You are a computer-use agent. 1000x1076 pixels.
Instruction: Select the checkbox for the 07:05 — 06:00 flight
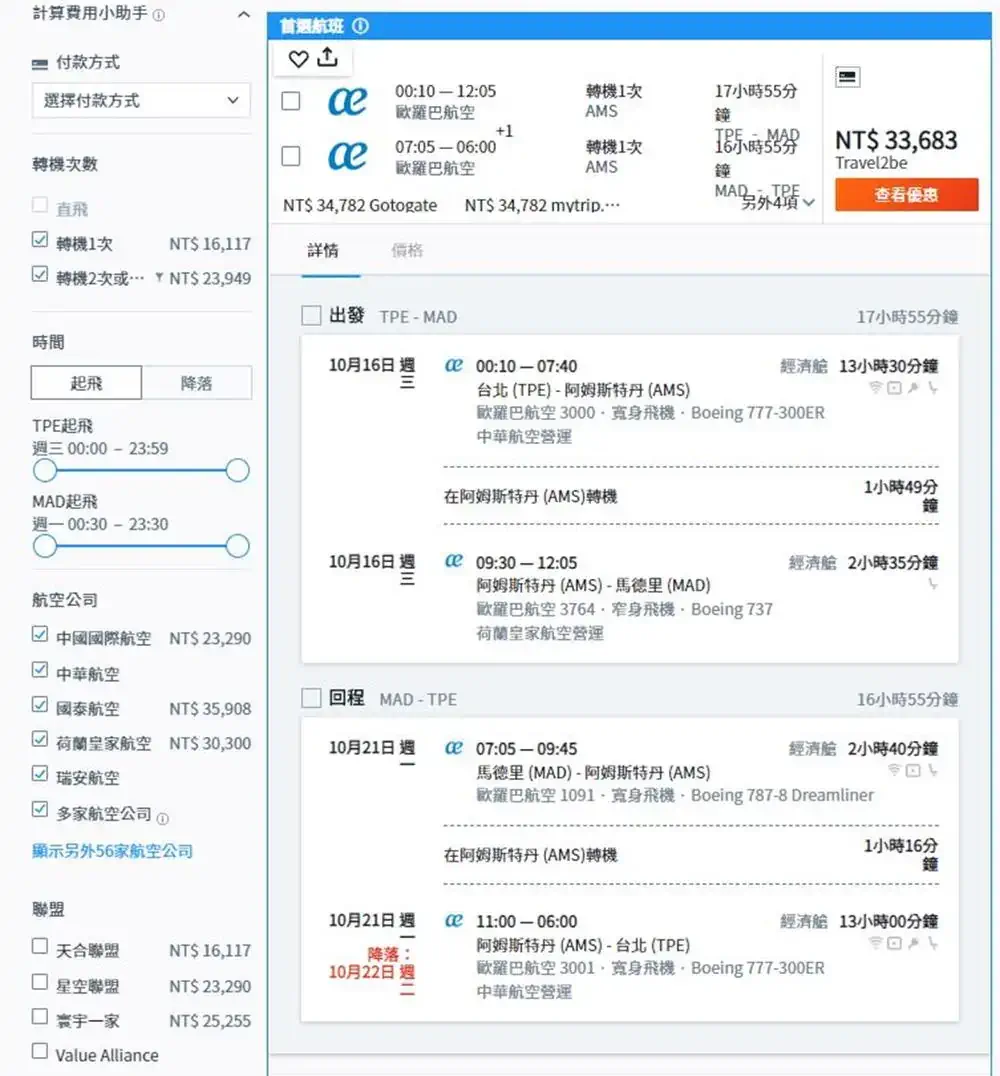point(291,156)
